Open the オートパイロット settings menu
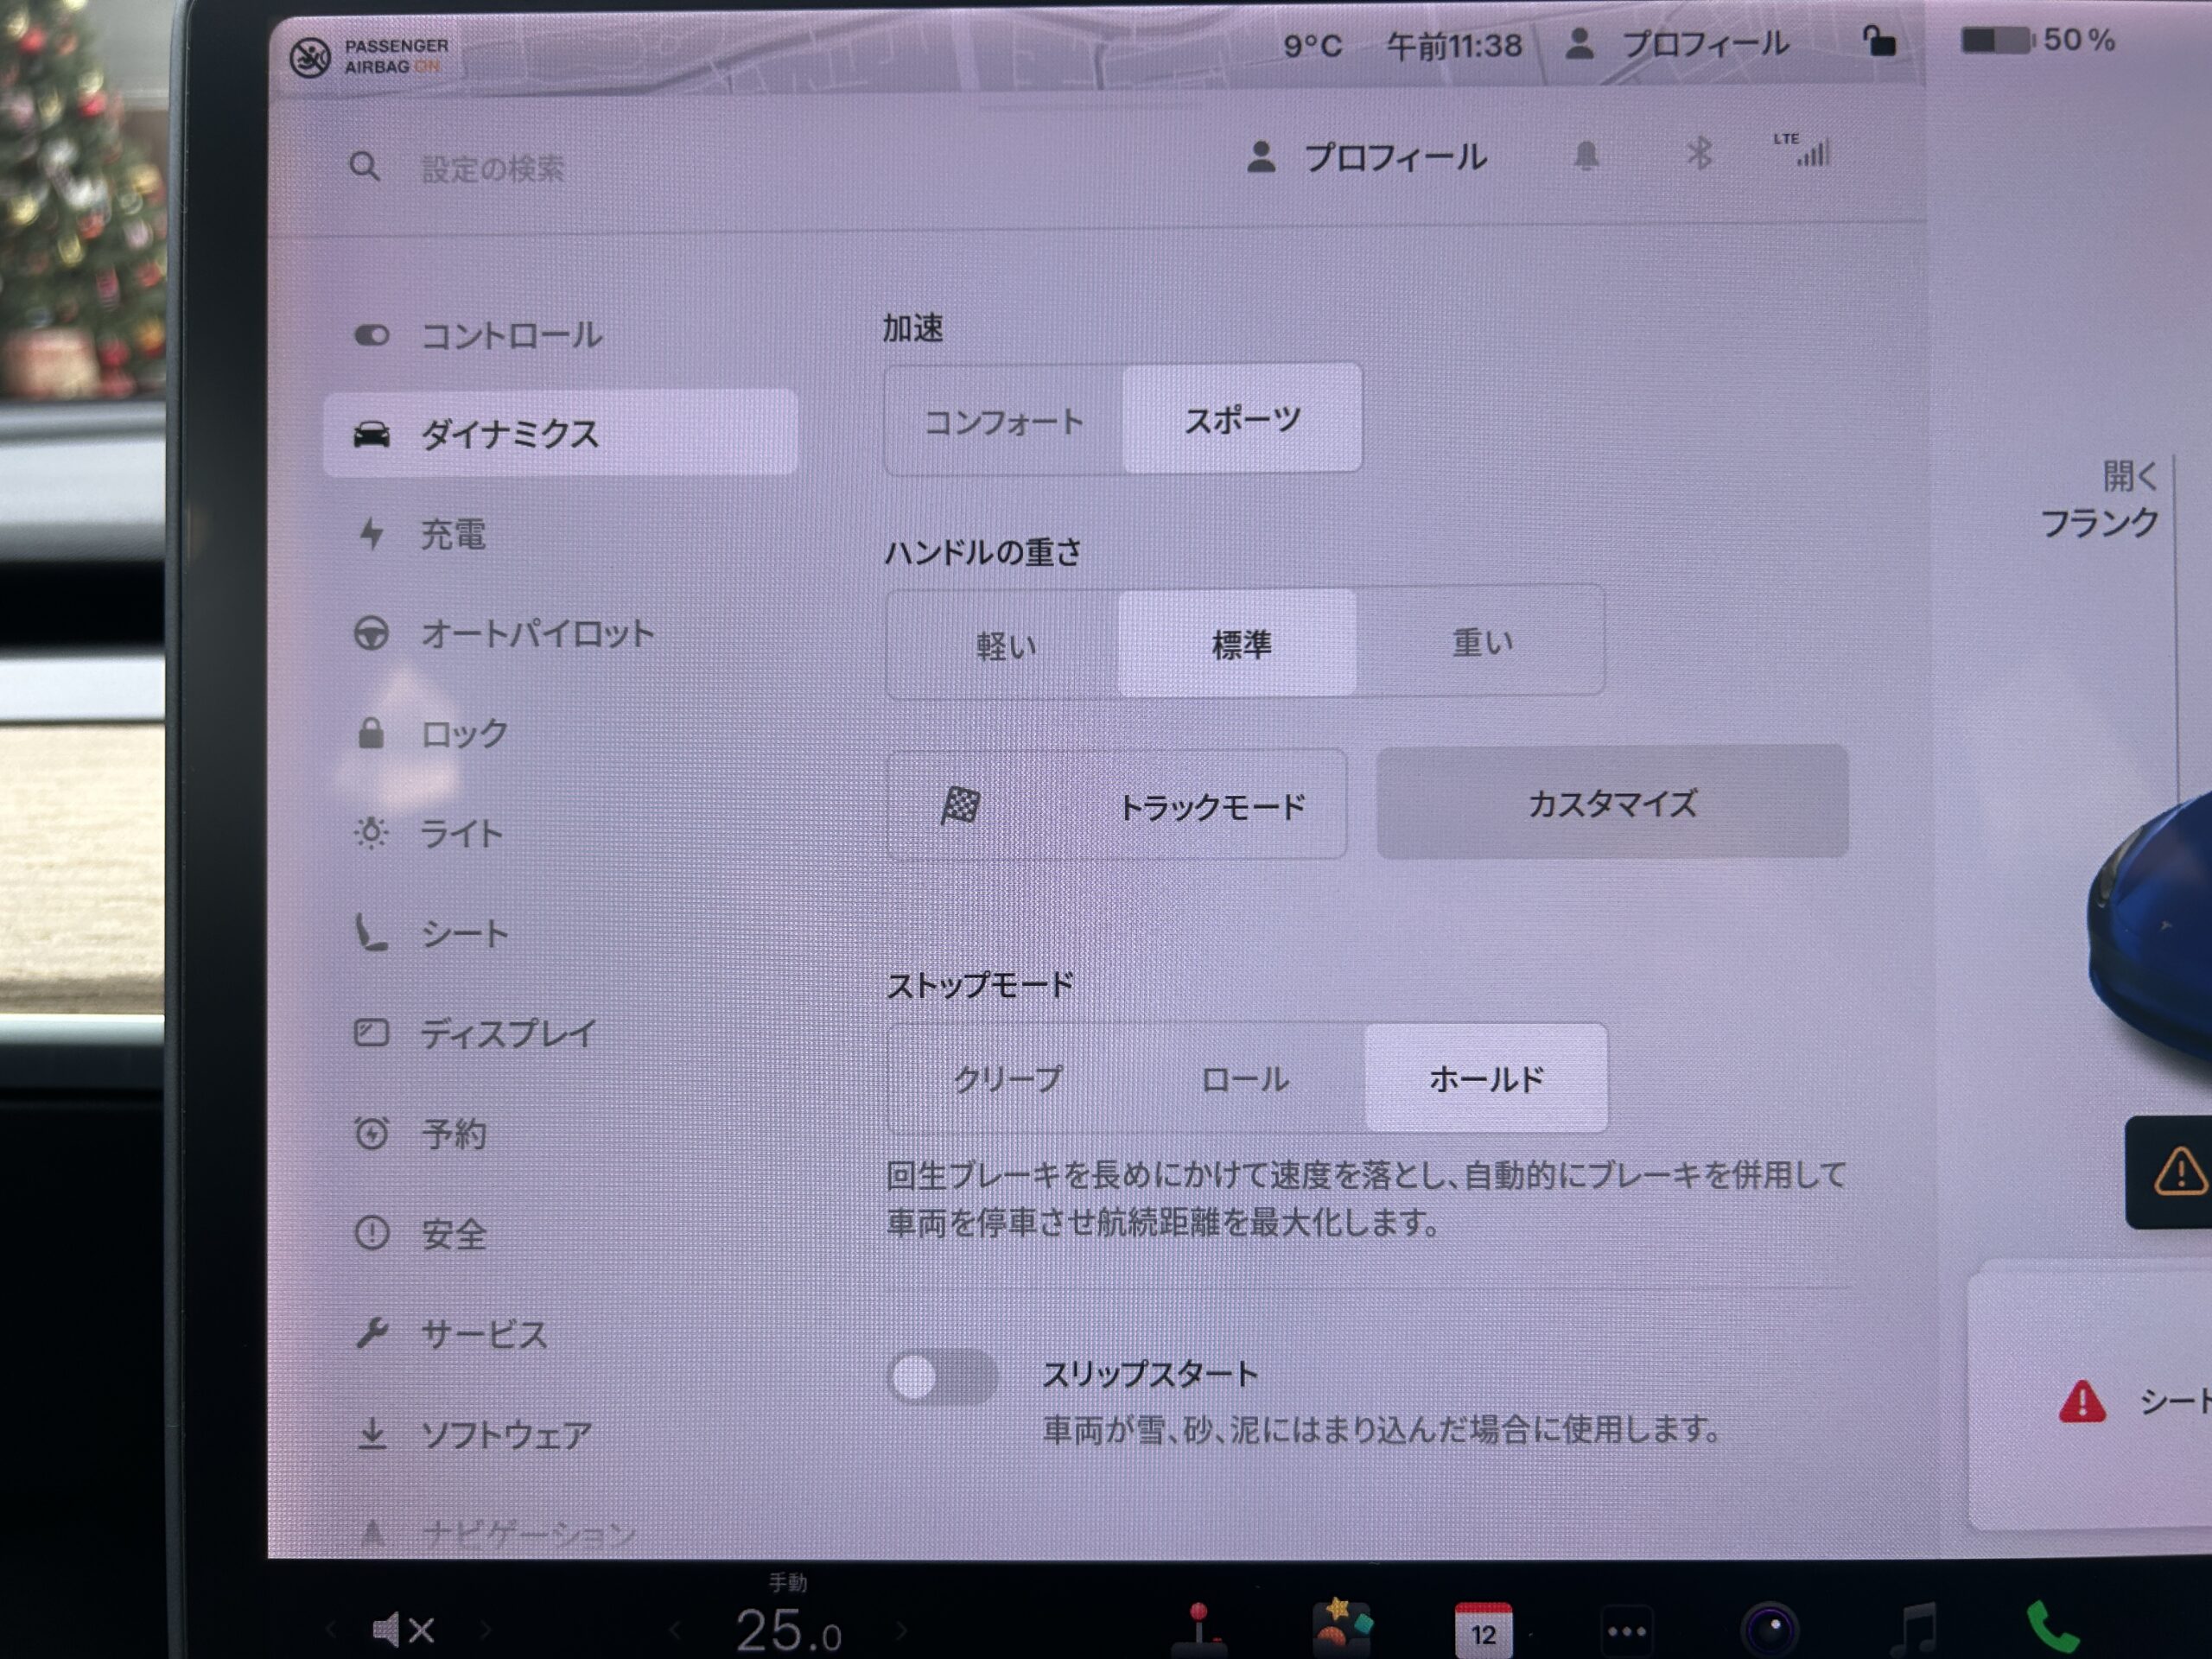The image size is (2212, 1659). click(536, 634)
